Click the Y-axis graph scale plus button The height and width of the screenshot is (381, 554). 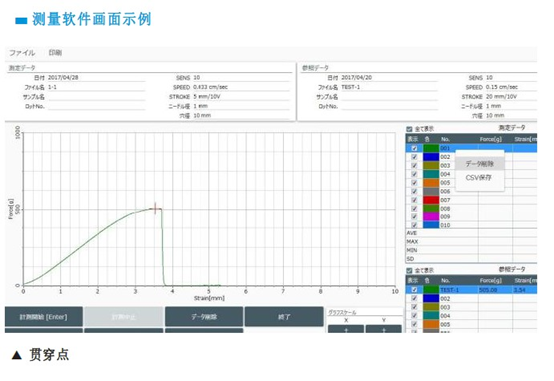(x=384, y=329)
